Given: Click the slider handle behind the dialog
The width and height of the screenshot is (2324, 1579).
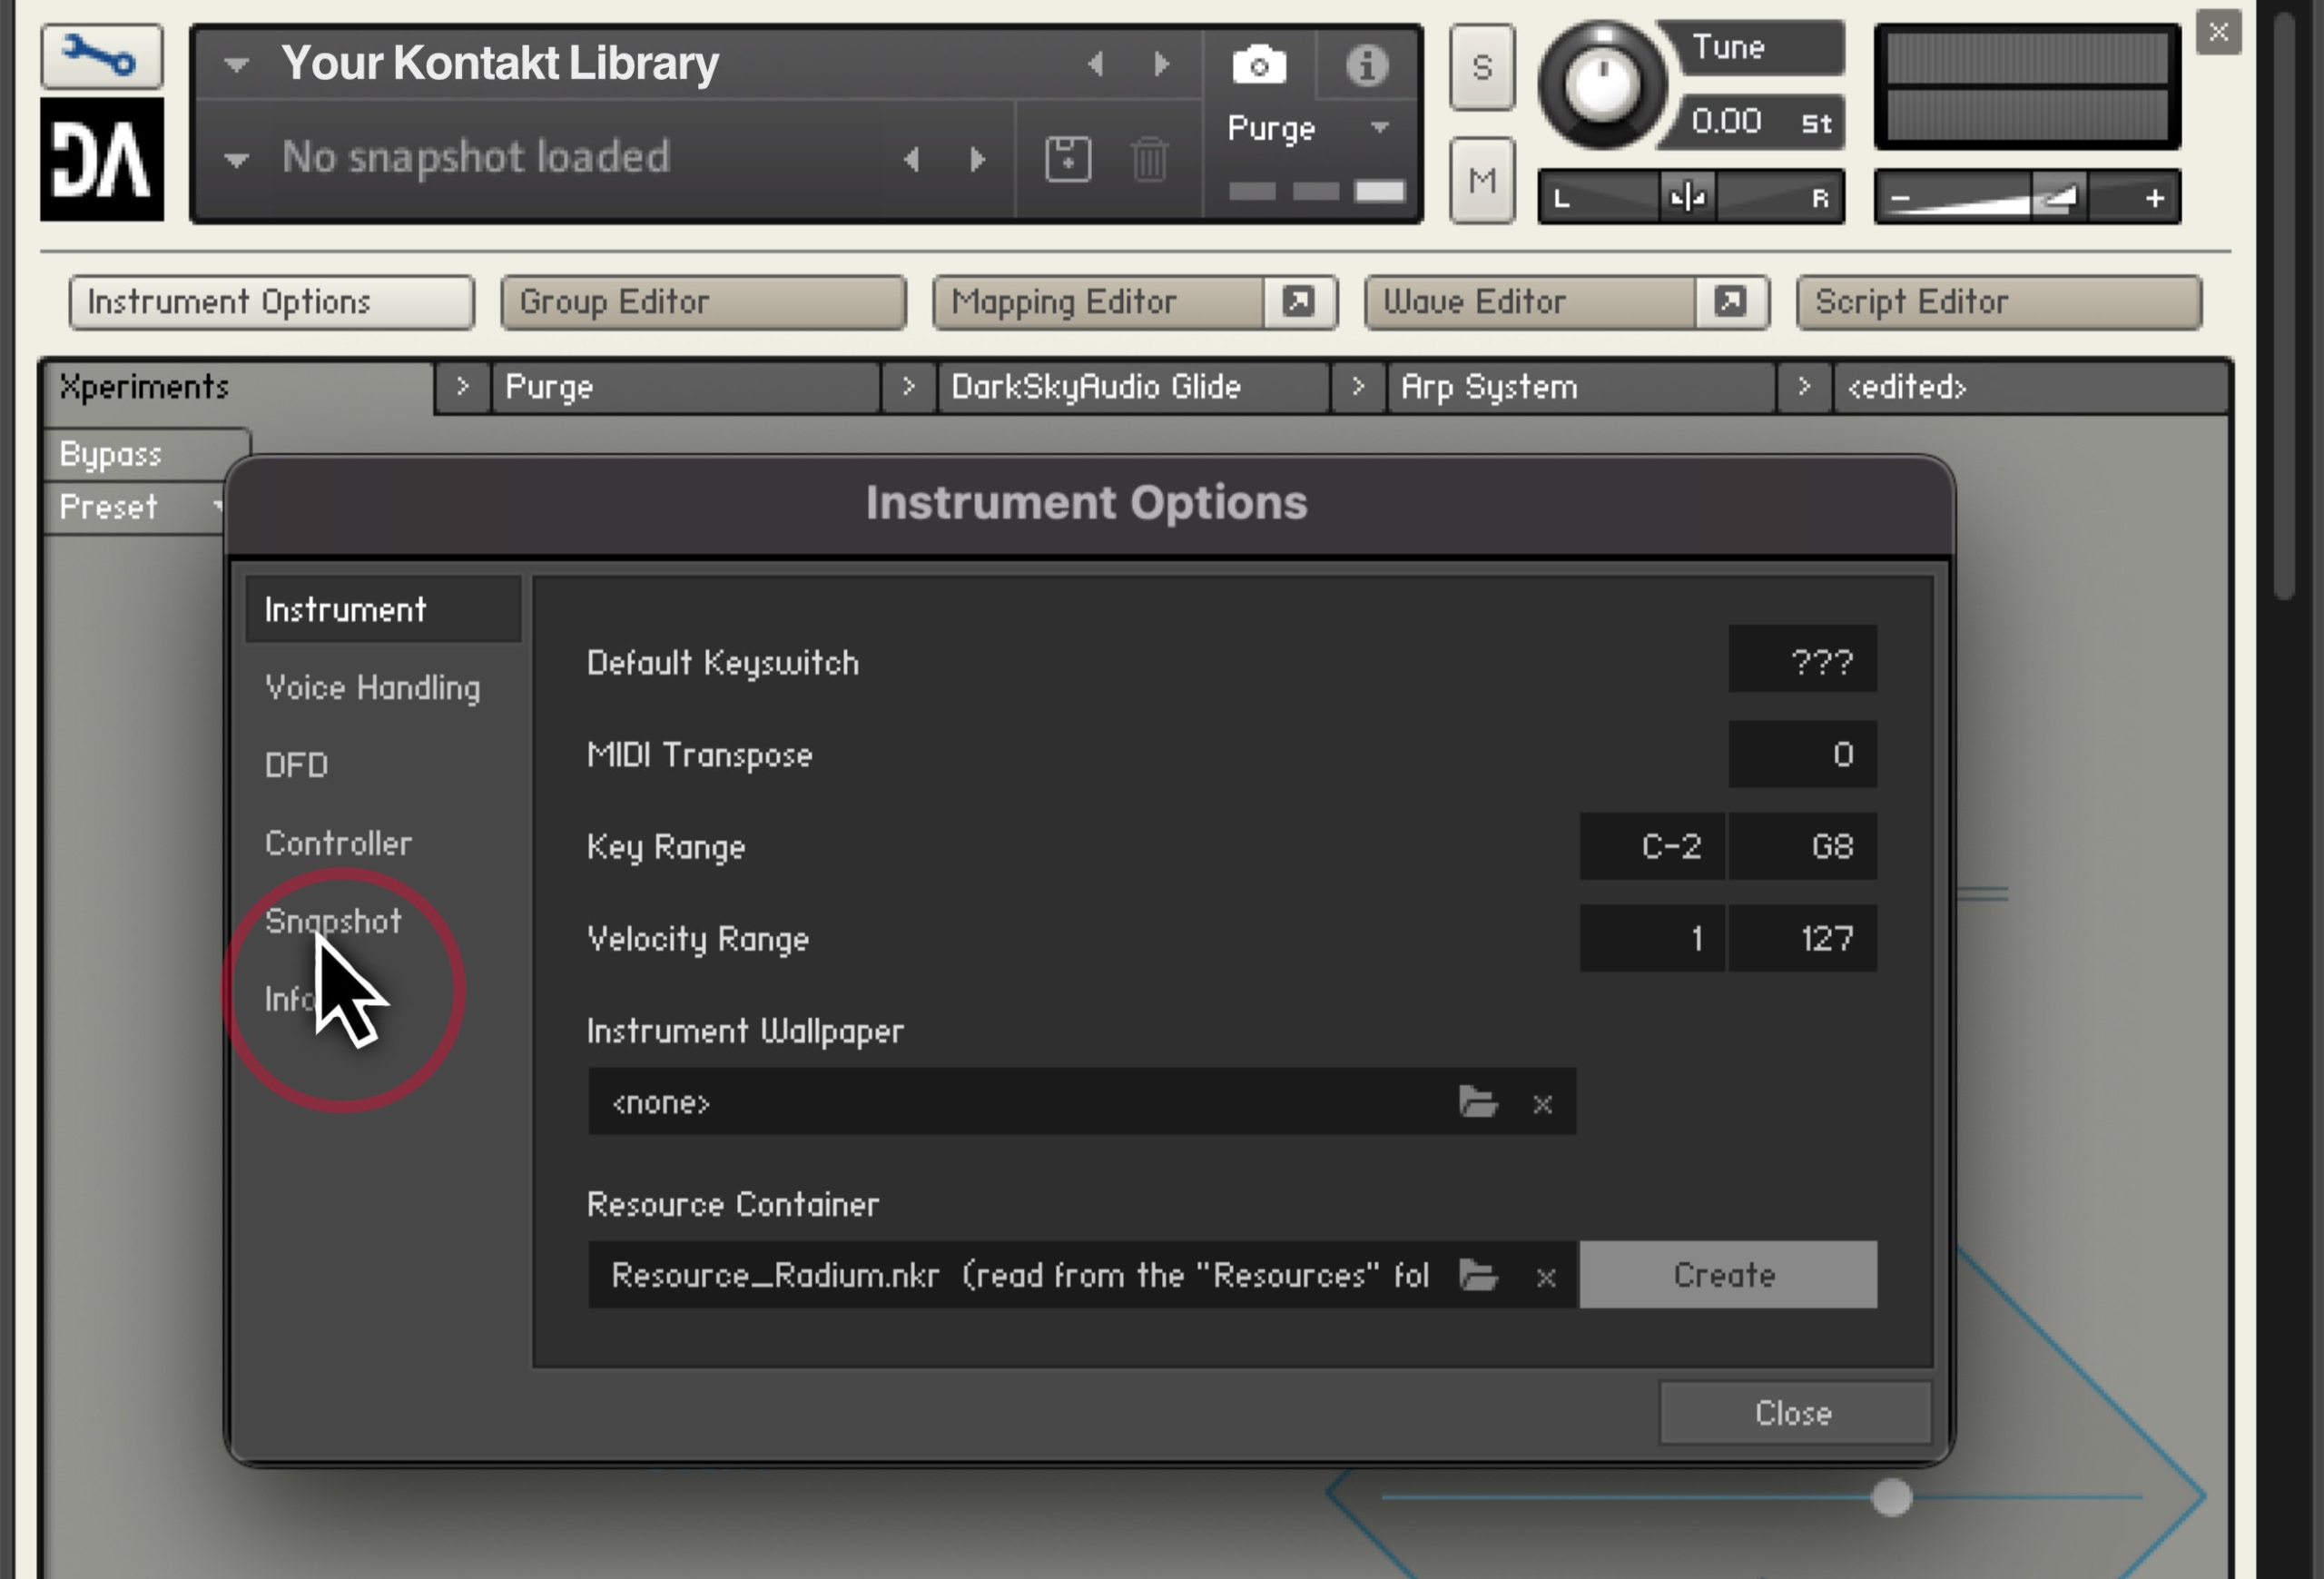Looking at the screenshot, I should coord(1891,1498).
